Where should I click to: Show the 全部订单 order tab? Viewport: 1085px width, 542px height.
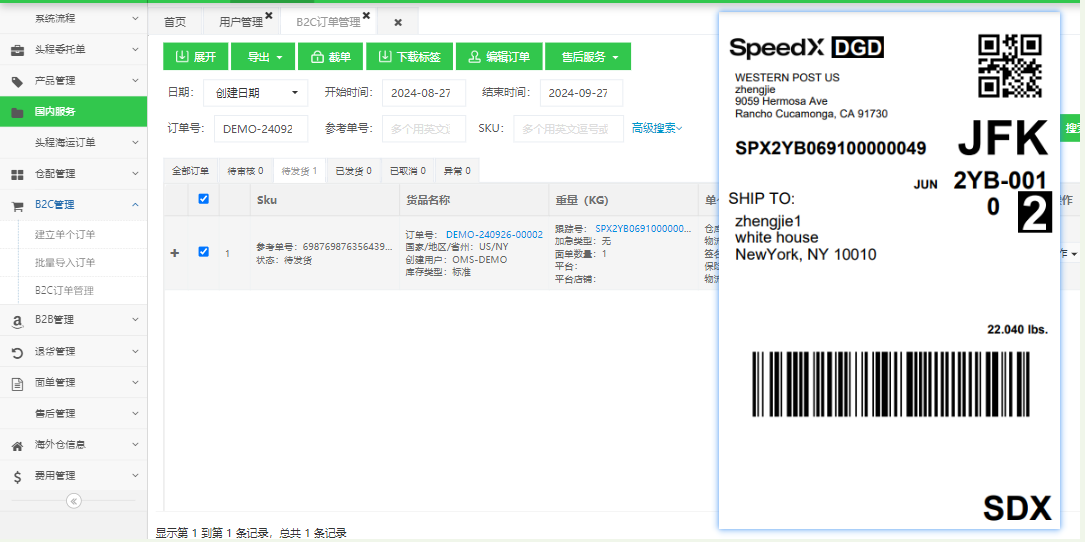190,170
